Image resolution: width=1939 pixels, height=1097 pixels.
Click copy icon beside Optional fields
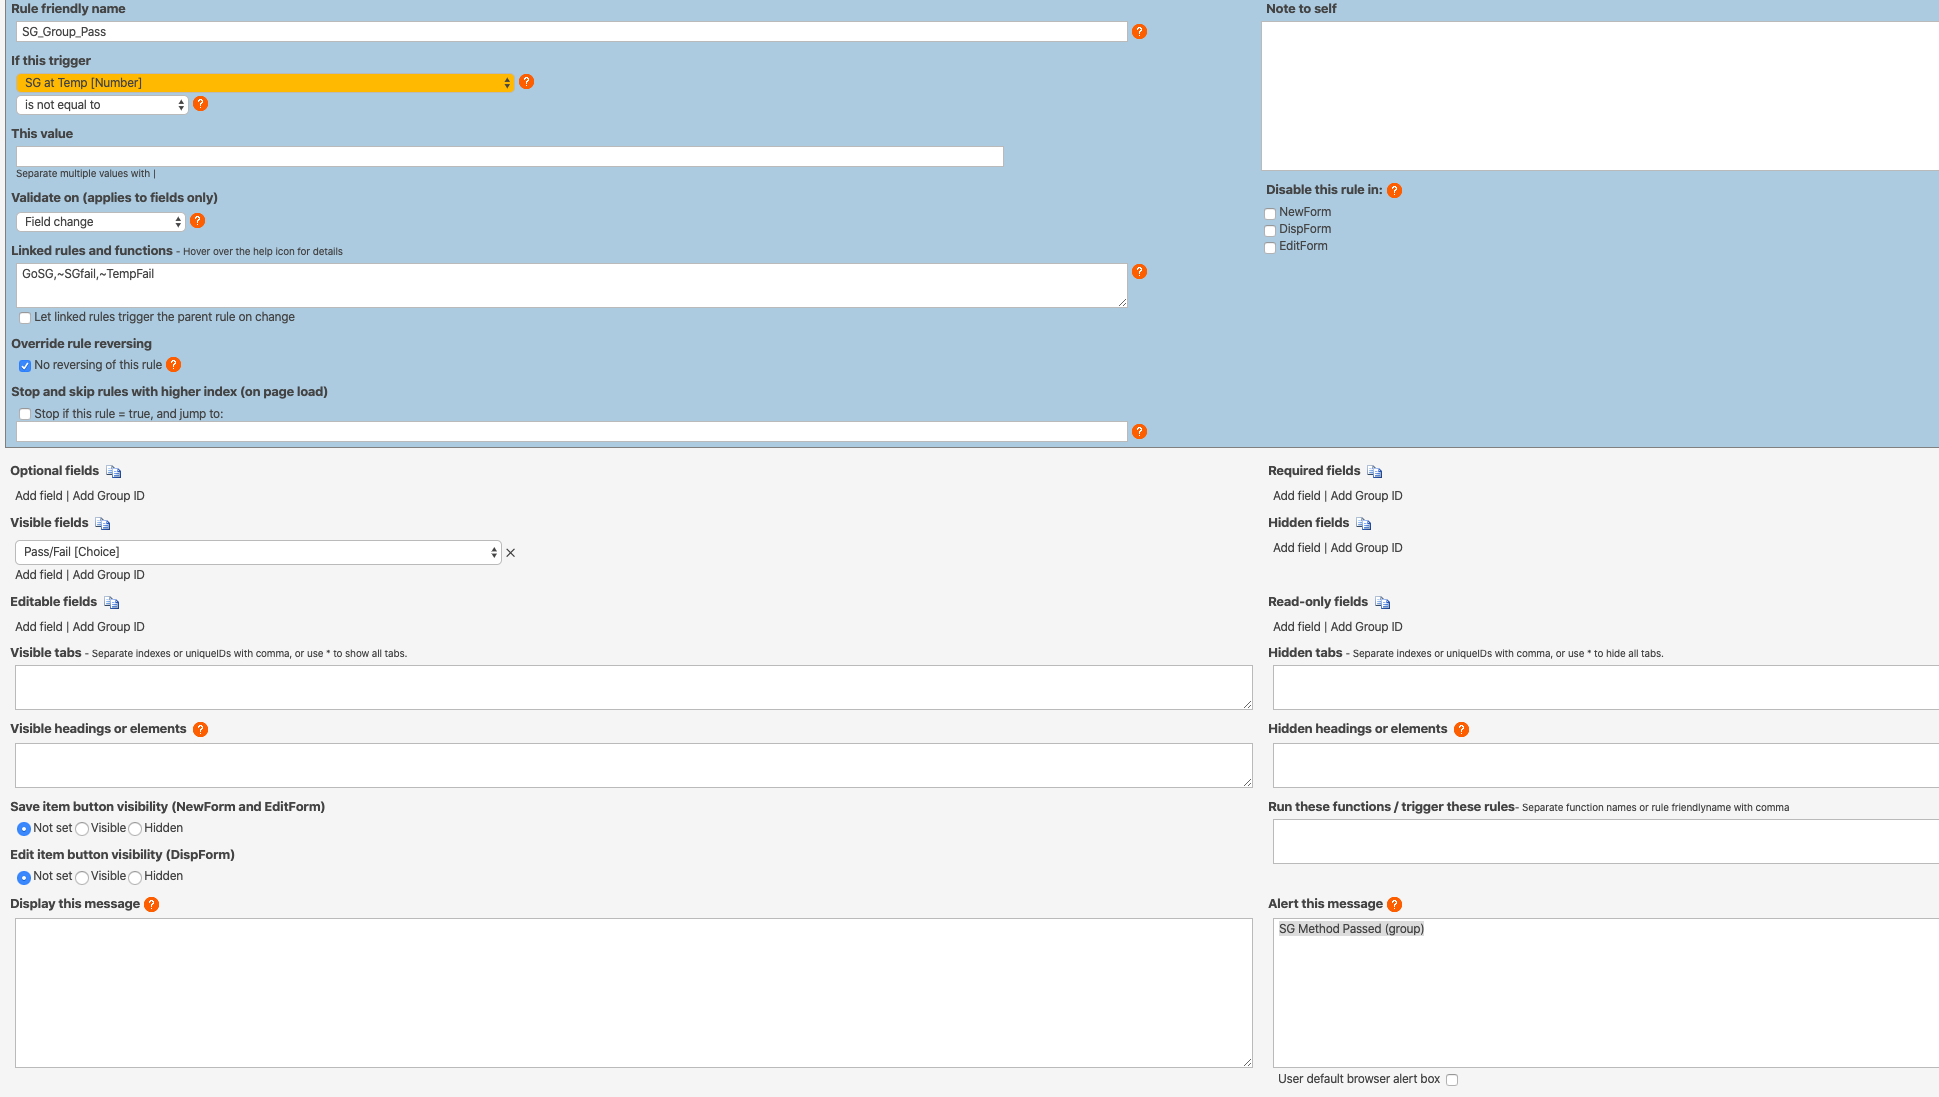tap(114, 472)
